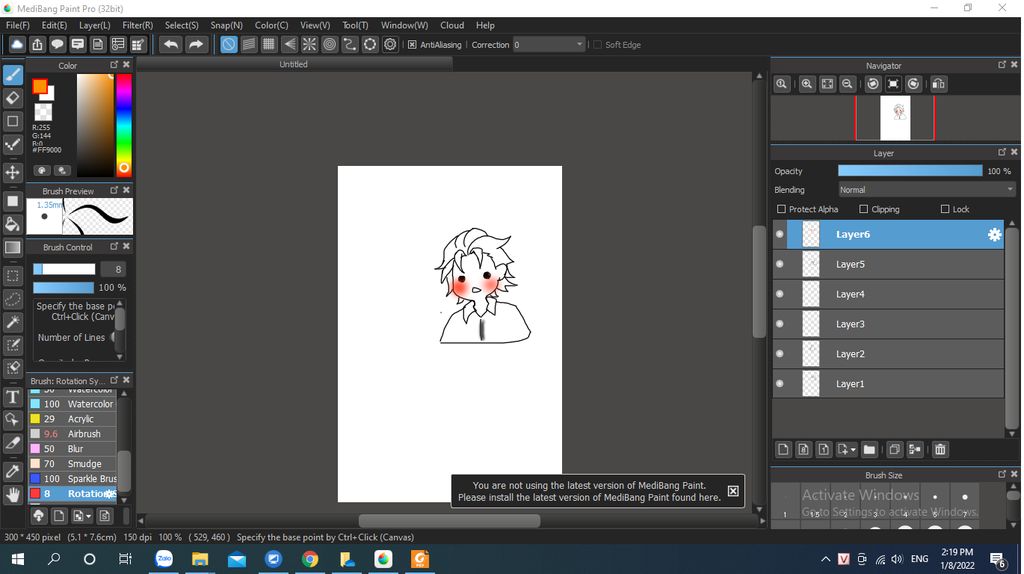Image resolution: width=1024 pixels, height=574 pixels.
Task: Select the Smudge brush
Action: (x=72, y=464)
